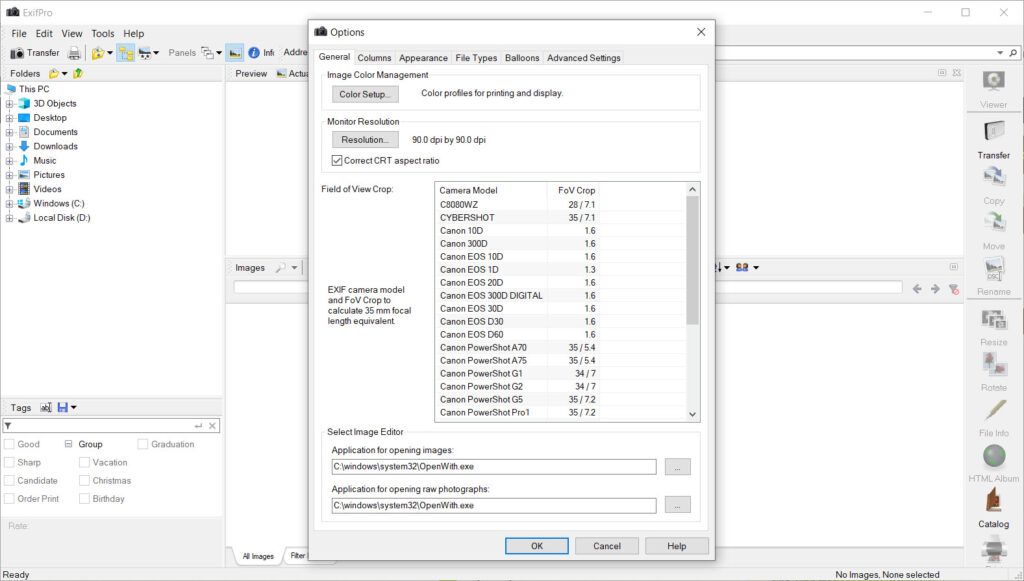Open the Panels dropdown arrow
Viewport: 1024px width, 581px height.
point(219,53)
